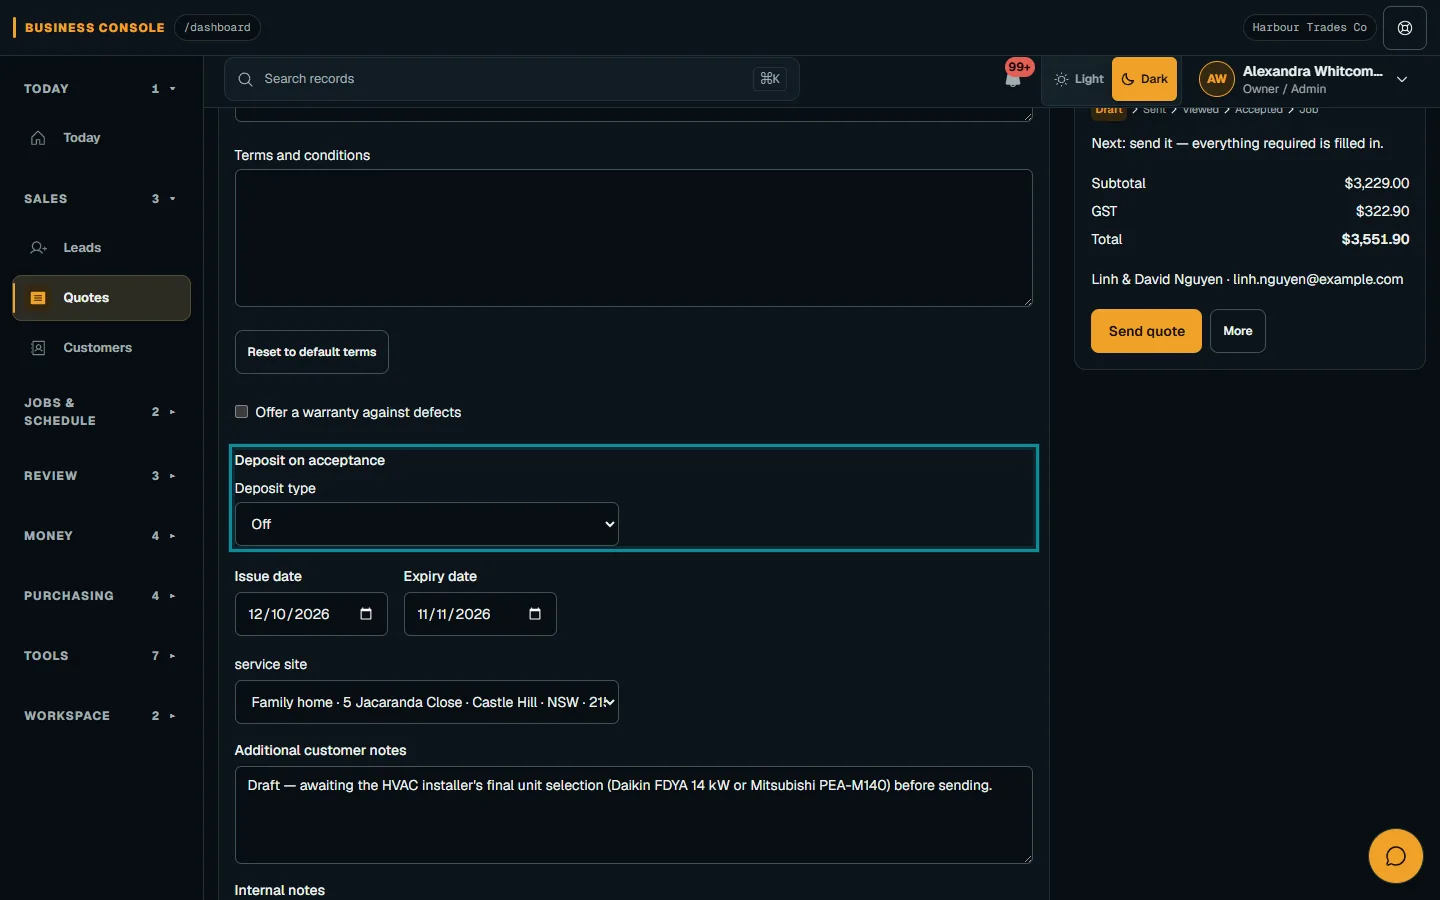Collapse the Today sidebar section
1440x900 pixels.
100,89
